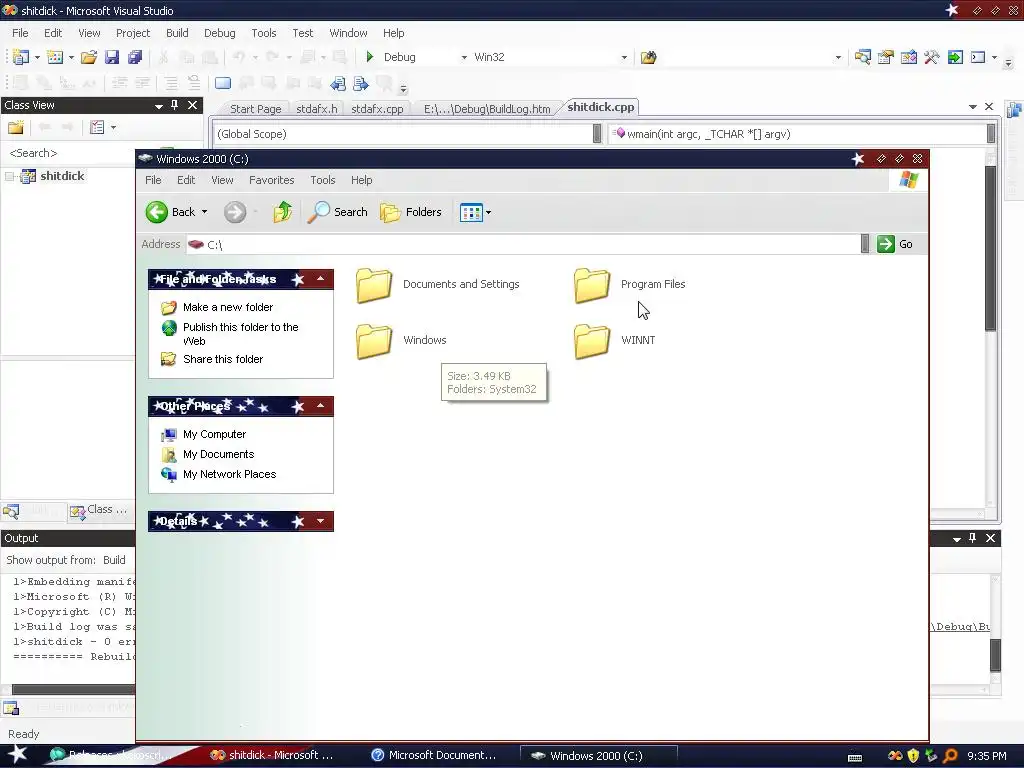This screenshot has width=1024, height=768.
Task: Open Solution Configurations Debug dropdown
Action: coord(464,57)
